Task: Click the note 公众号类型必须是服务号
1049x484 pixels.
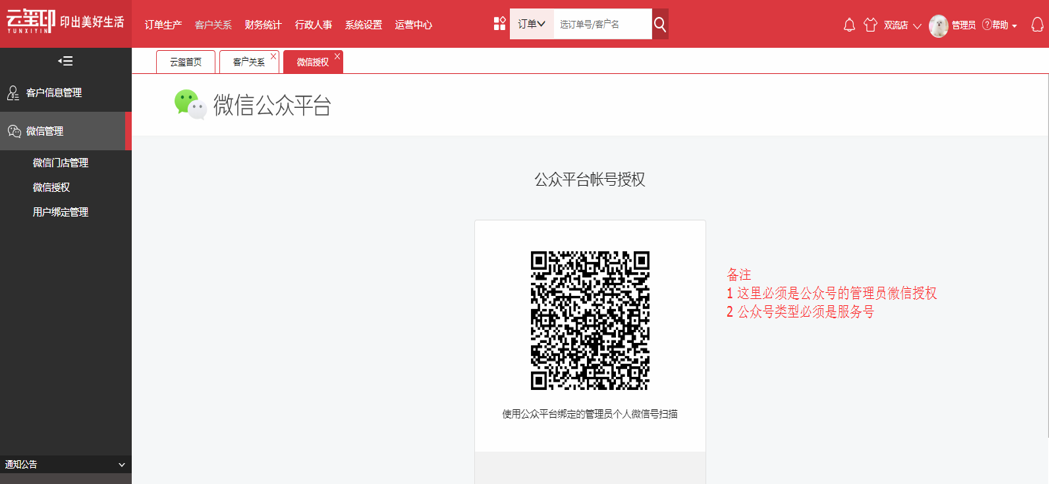Action: (x=805, y=312)
